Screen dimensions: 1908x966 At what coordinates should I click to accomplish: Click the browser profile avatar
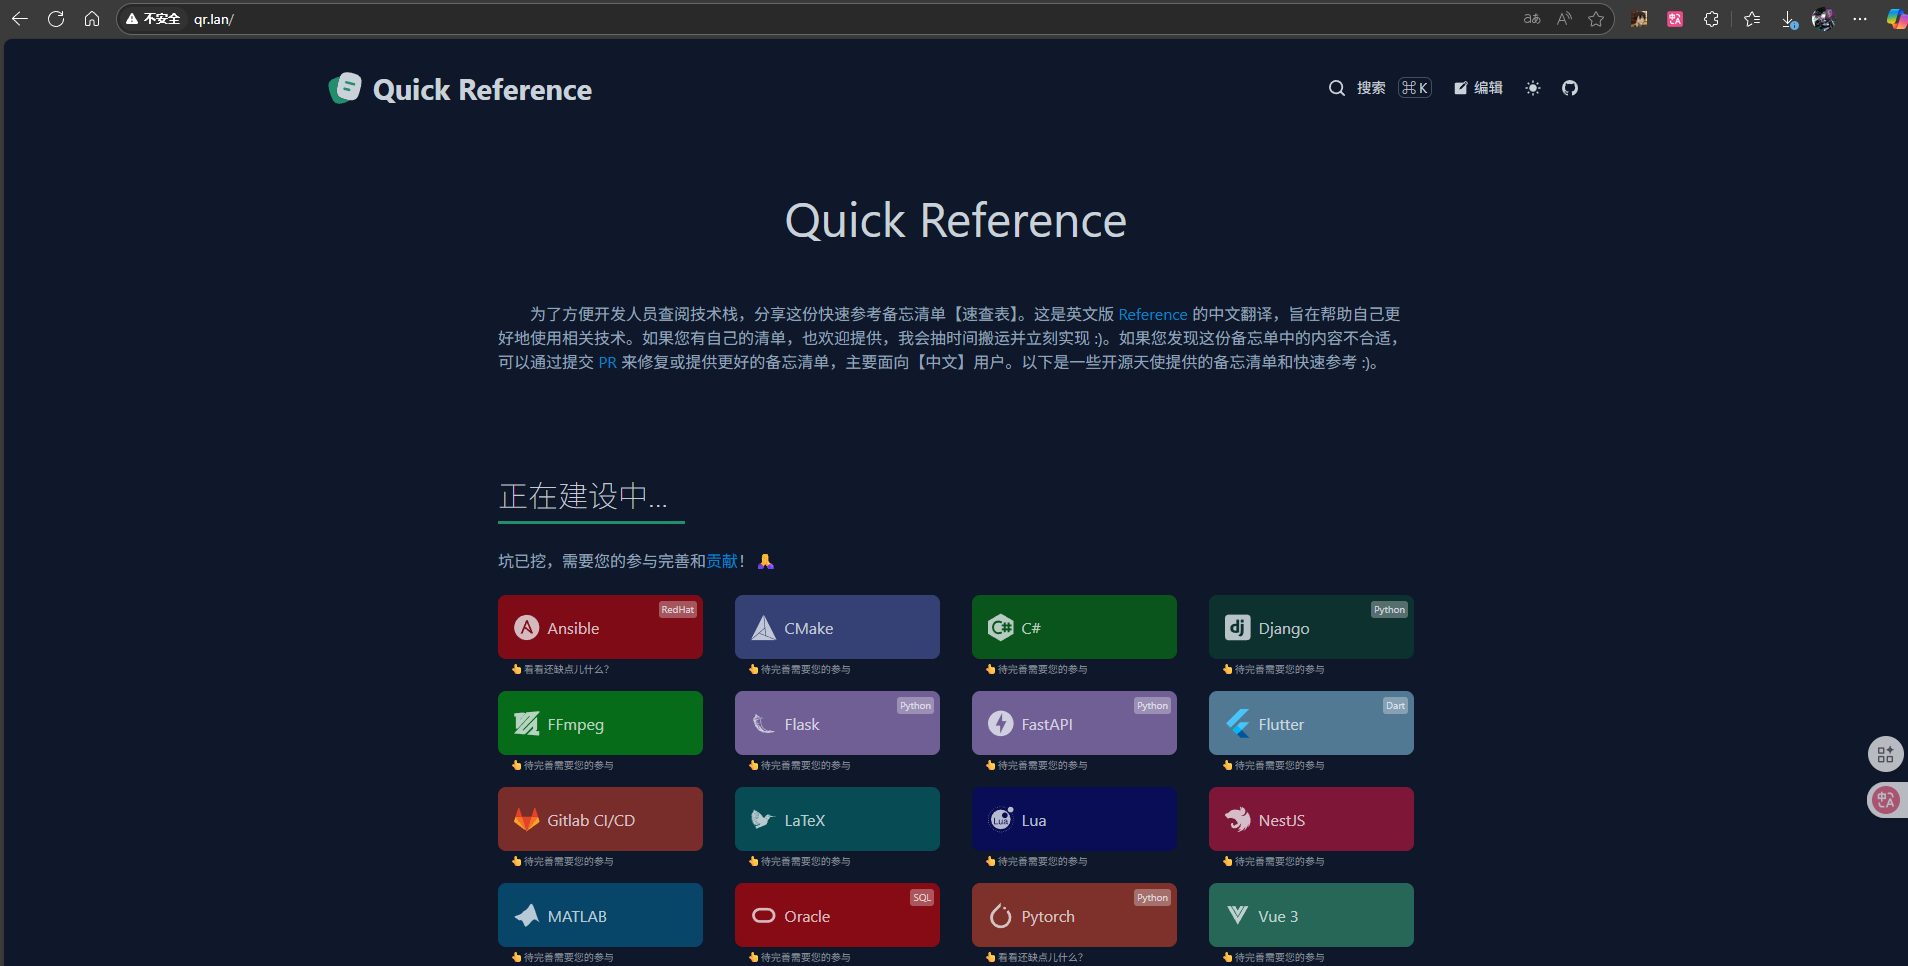(1823, 19)
